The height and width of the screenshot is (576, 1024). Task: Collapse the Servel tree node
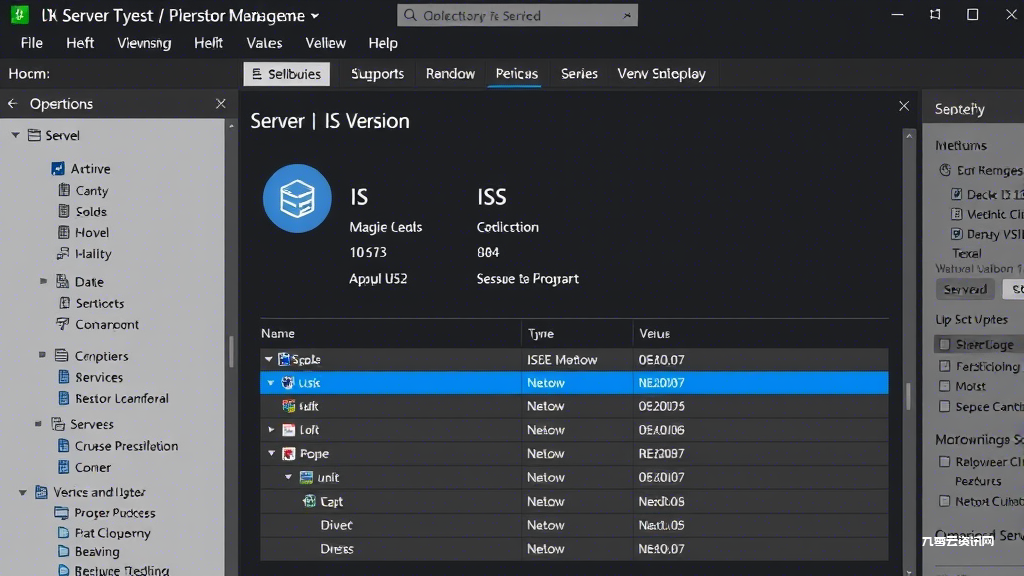click(x=15, y=135)
